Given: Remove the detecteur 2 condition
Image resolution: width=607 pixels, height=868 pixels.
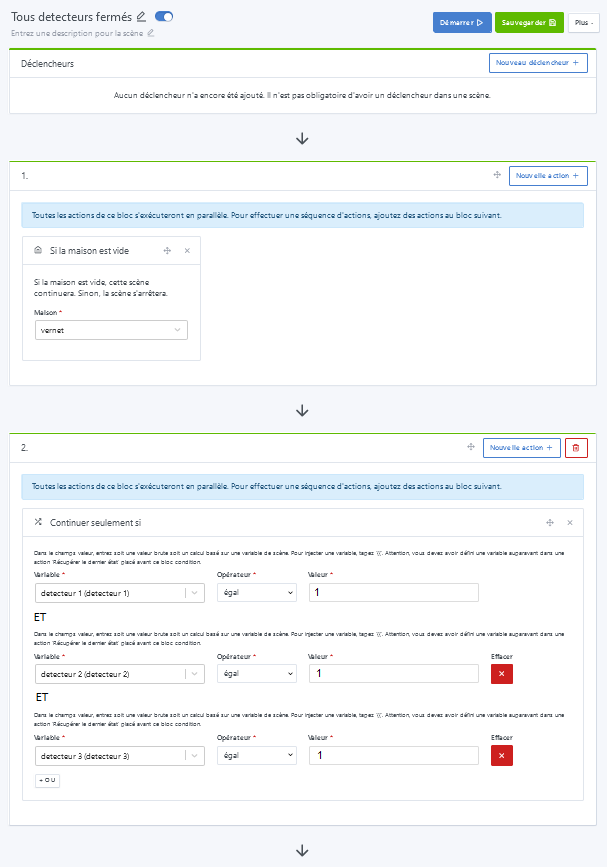Looking at the screenshot, I should [501, 674].
